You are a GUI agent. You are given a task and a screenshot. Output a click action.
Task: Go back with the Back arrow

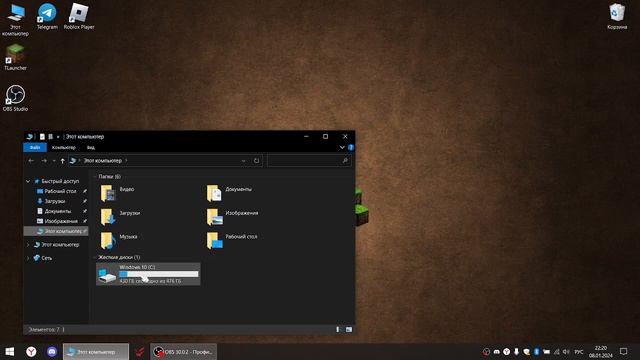[31, 161]
